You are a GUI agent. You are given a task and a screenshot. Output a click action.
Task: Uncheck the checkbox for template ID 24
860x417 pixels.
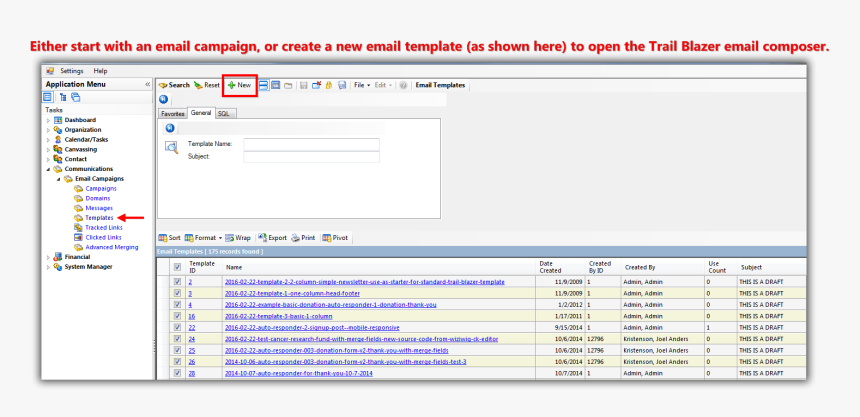177,339
